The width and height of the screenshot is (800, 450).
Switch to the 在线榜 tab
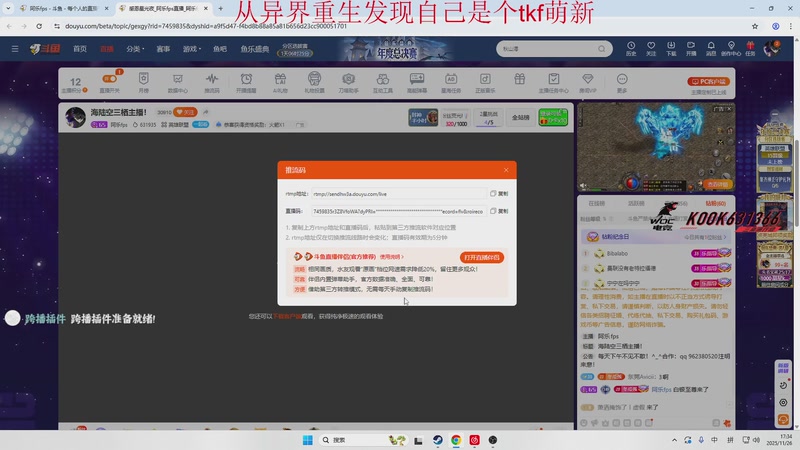(x=596, y=204)
